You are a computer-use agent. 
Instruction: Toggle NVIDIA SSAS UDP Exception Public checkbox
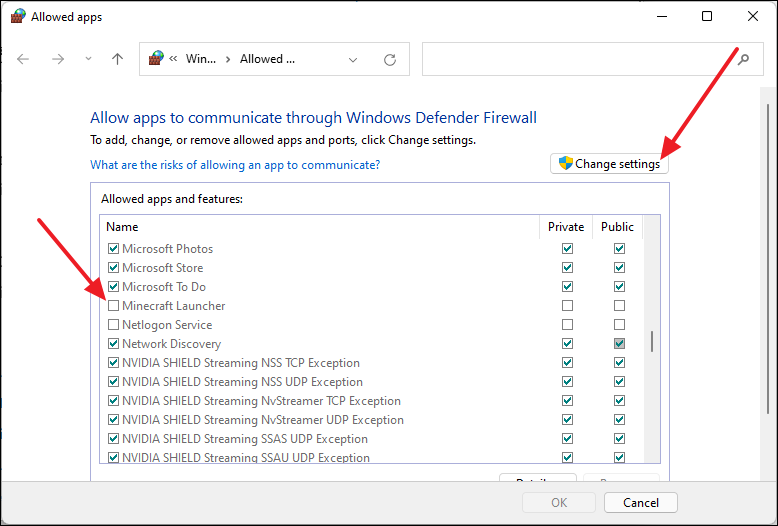click(619, 439)
